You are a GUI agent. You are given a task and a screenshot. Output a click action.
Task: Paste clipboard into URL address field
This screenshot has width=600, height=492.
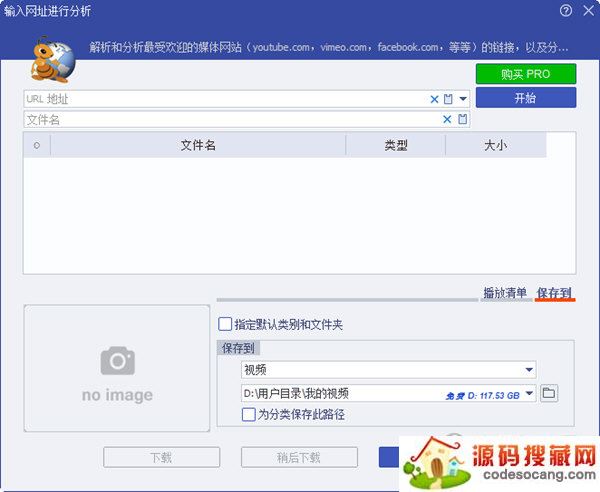pos(448,99)
